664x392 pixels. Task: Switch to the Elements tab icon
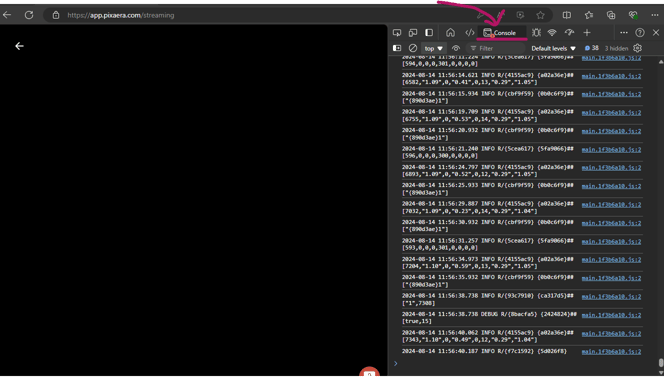tap(470, 33)
